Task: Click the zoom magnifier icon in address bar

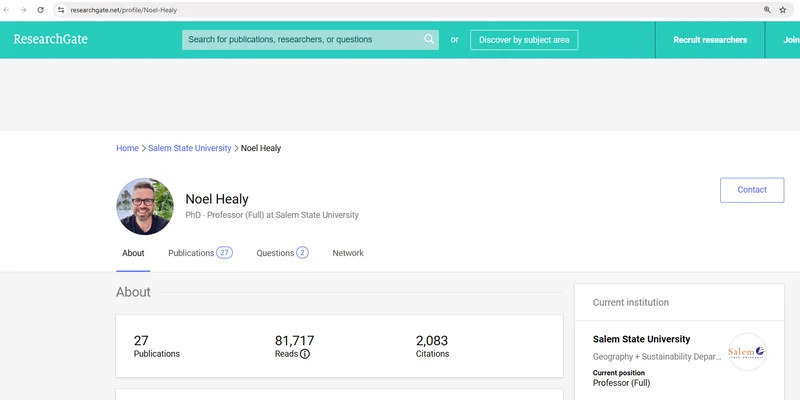Action: click(x=768, y=9)
